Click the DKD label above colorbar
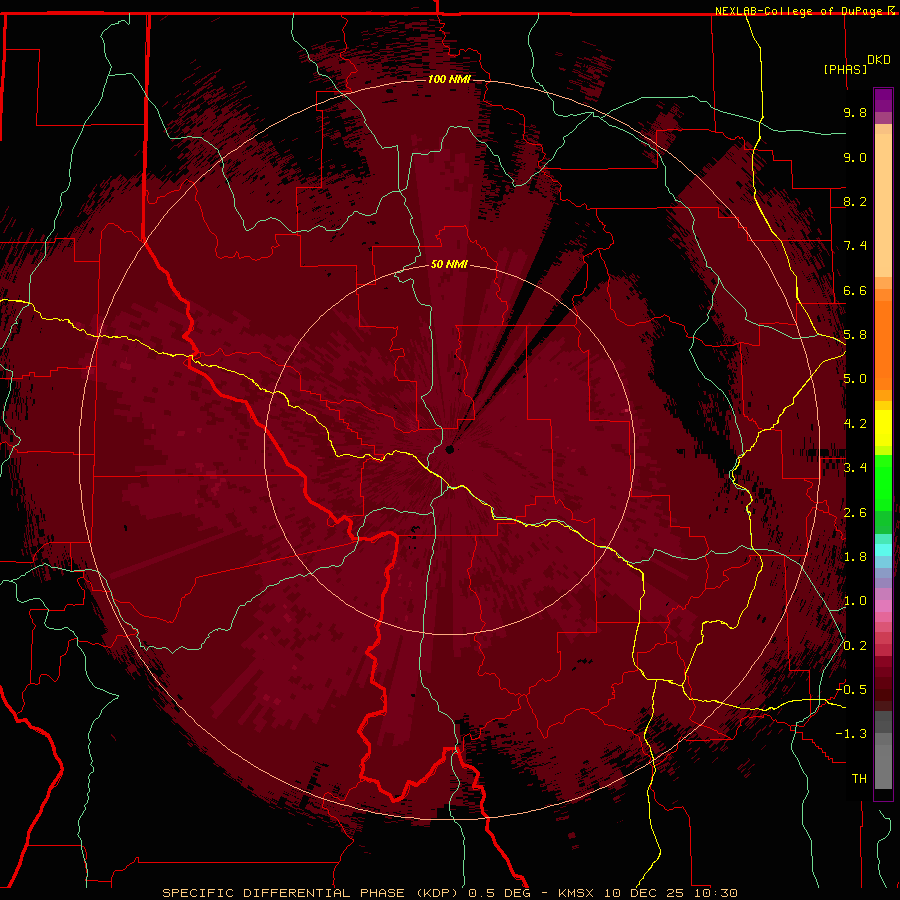The width and height of the screenshot is (900, 900). (x=879, y=60)
